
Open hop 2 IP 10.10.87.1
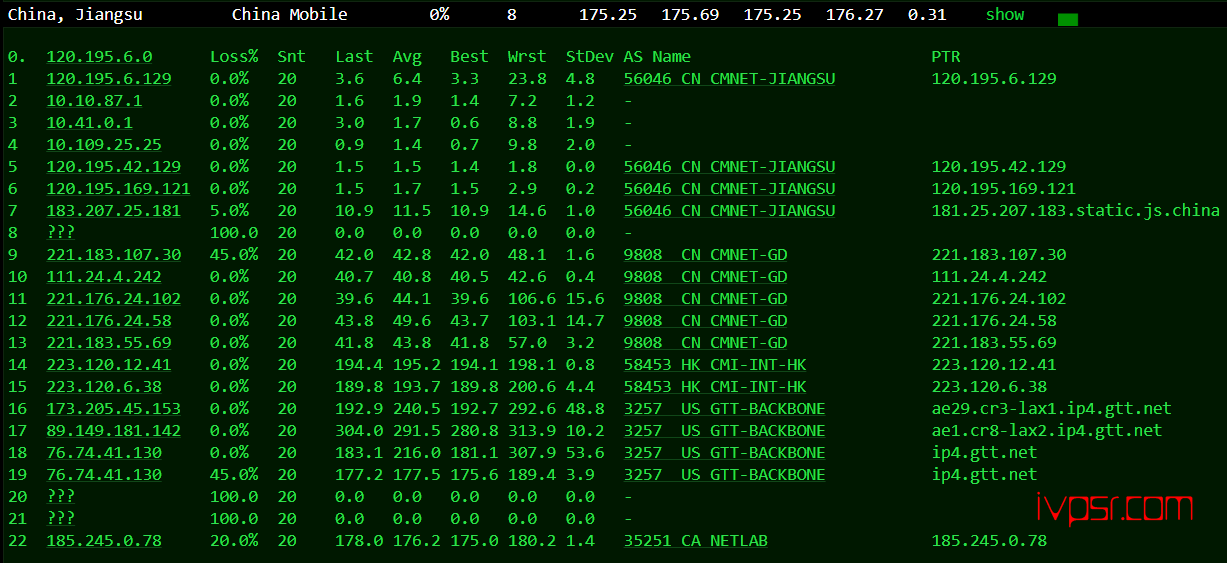[x=94, y=101]
